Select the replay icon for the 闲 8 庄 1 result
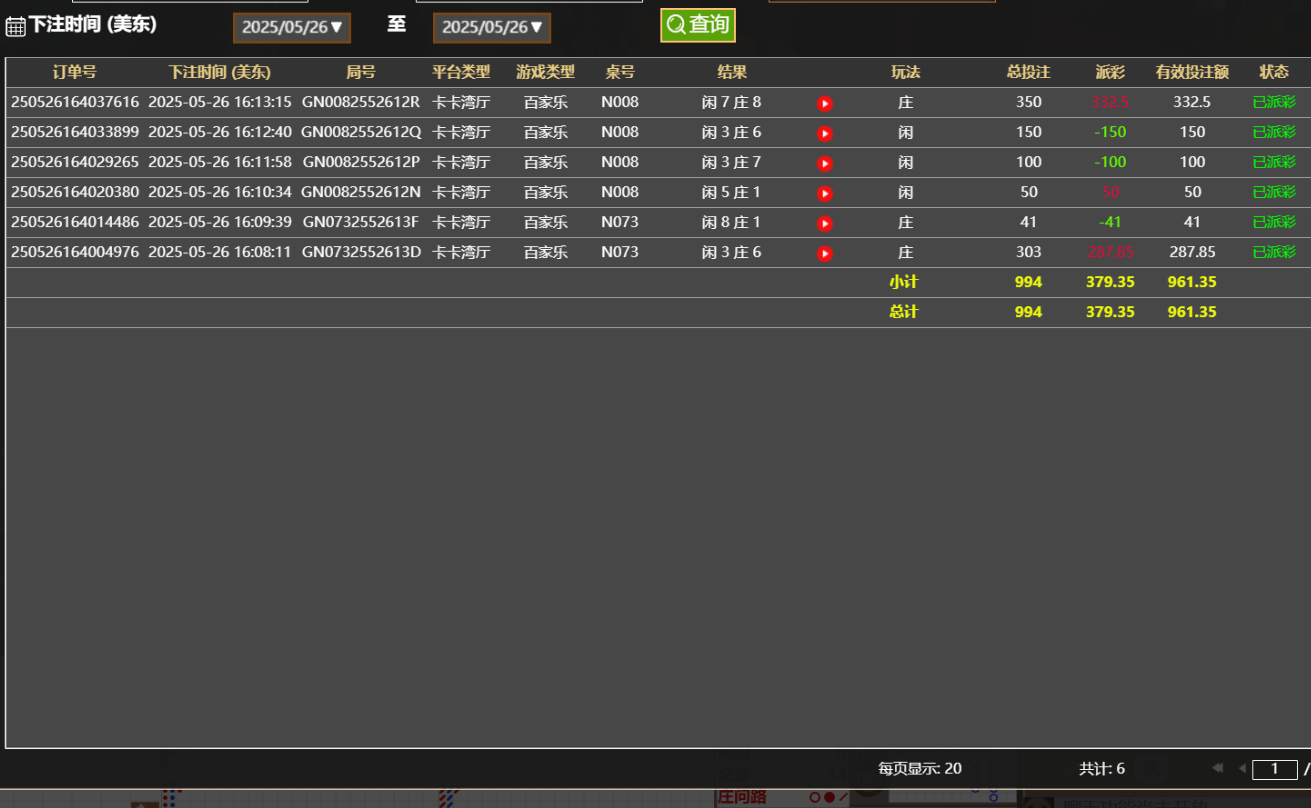The height and width of the screenshot is (808, 1311). pyautogui.click(x=824, y=222)
